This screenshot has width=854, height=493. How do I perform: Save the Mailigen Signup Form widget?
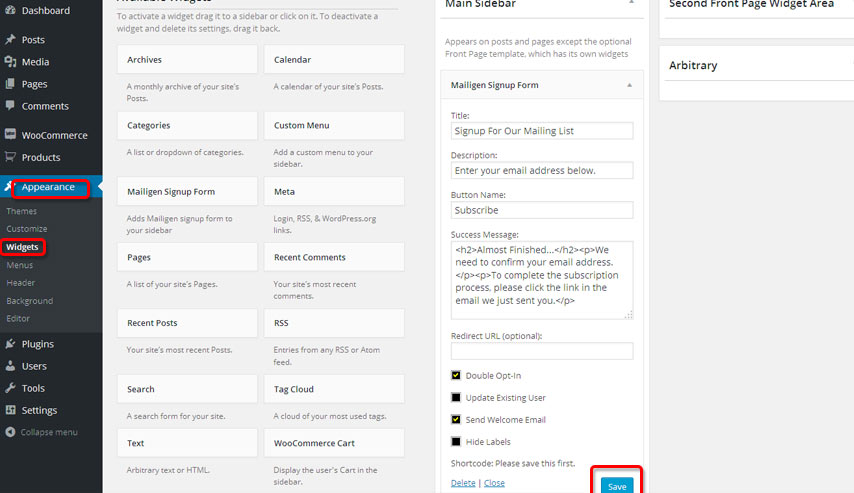(x=617, y=486)
